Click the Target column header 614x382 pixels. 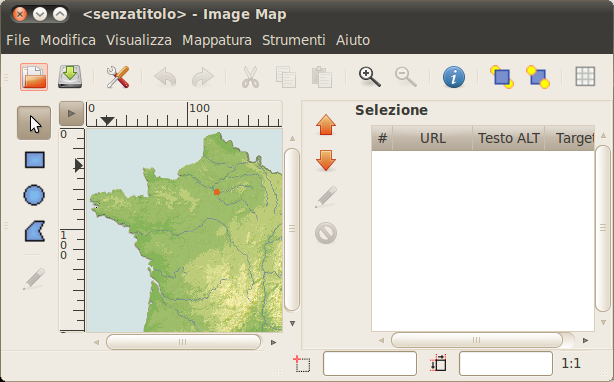pyautogui.click(x=570, y=138)
